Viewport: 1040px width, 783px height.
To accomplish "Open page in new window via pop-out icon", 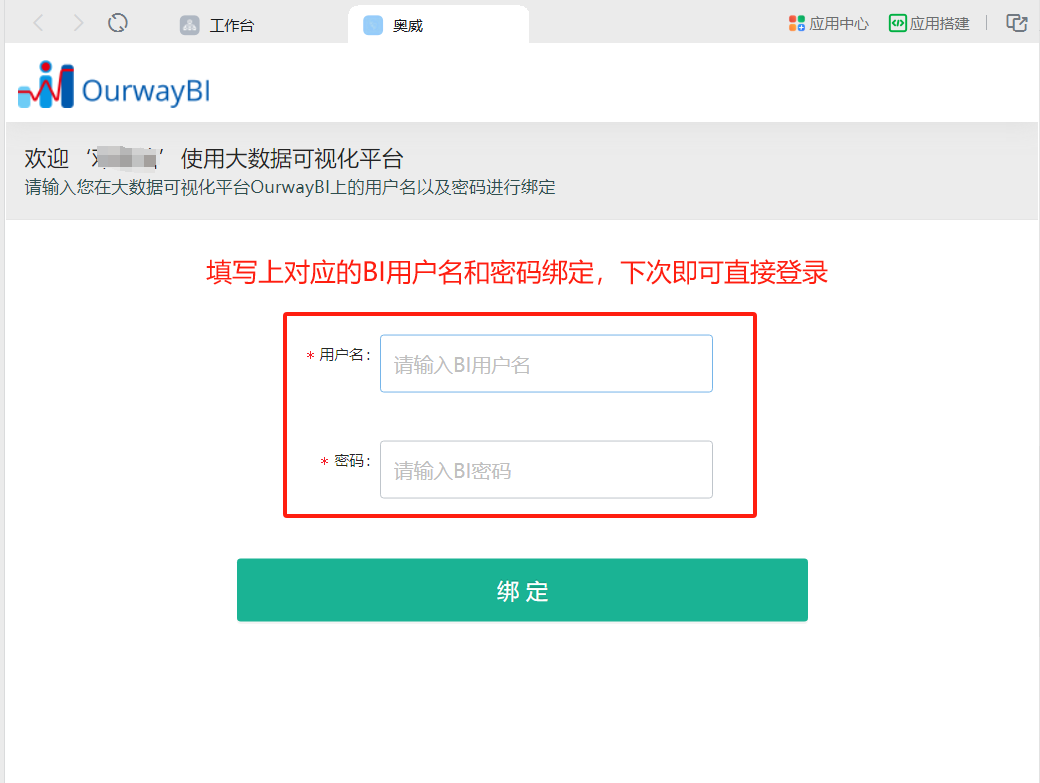I will pos(1017,23).
